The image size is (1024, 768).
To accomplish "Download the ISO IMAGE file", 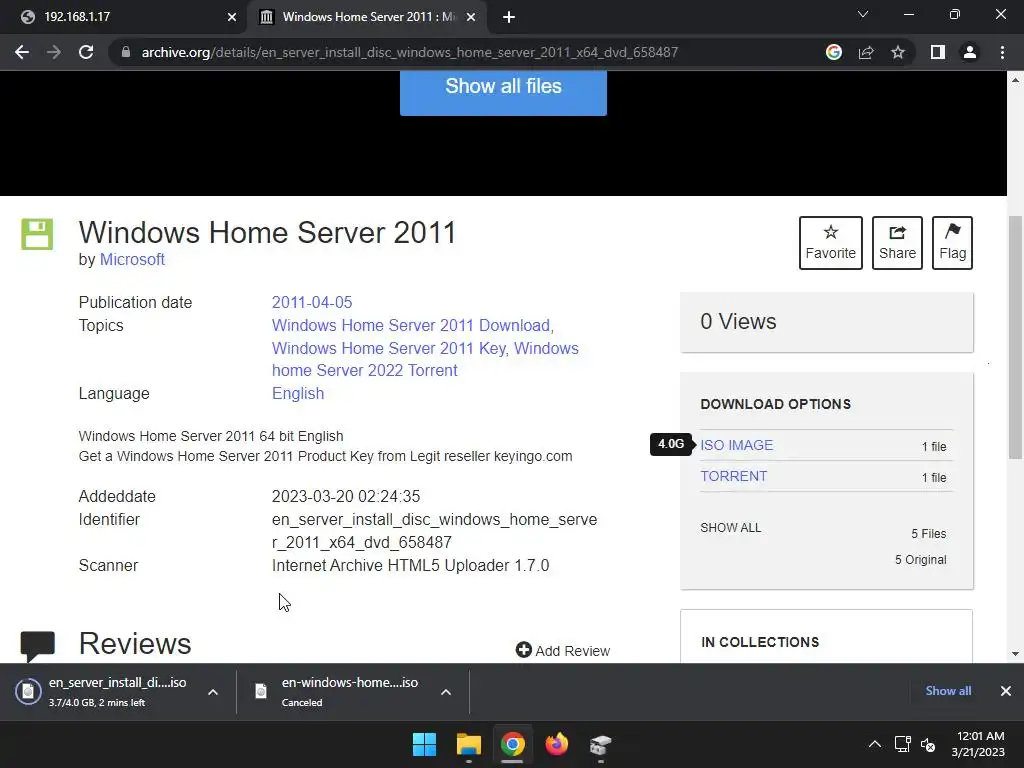I will [737, 445].
